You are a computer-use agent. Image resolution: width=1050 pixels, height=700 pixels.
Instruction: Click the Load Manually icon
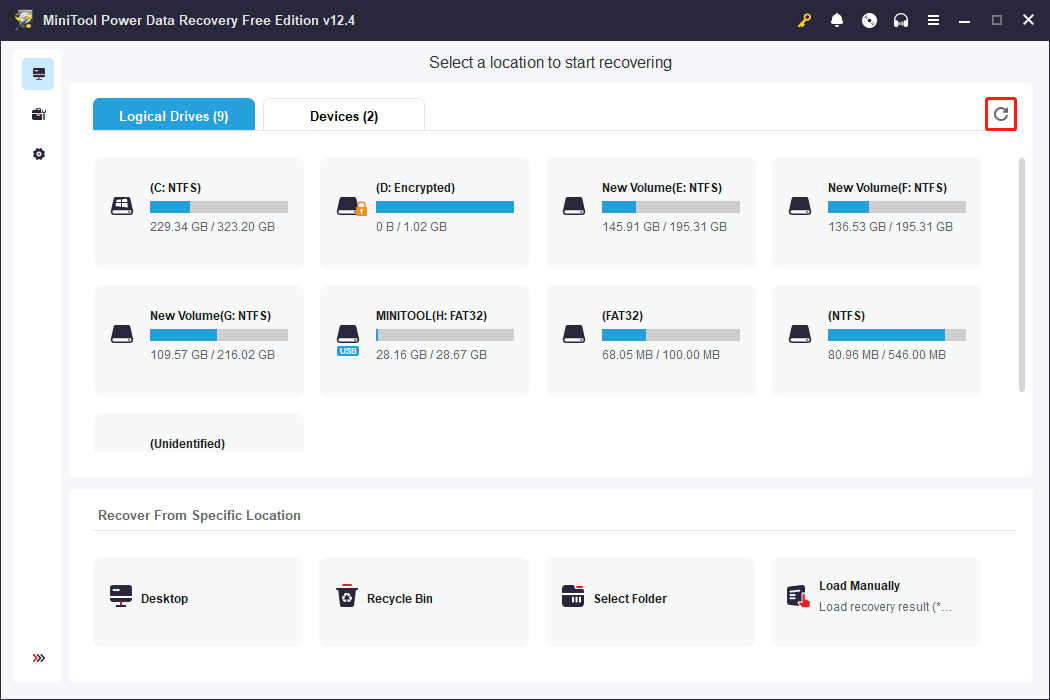[x=798, y=596]
